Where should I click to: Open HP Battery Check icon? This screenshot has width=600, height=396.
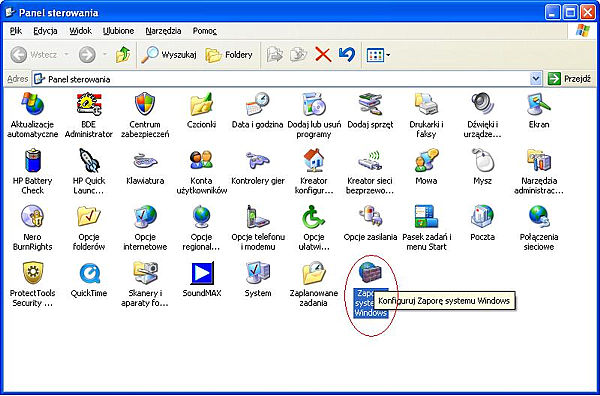(x=33, y=160)
